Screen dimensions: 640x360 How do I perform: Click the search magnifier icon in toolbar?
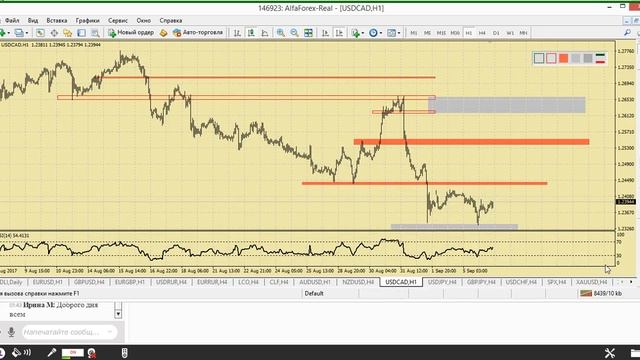[627, 33]
